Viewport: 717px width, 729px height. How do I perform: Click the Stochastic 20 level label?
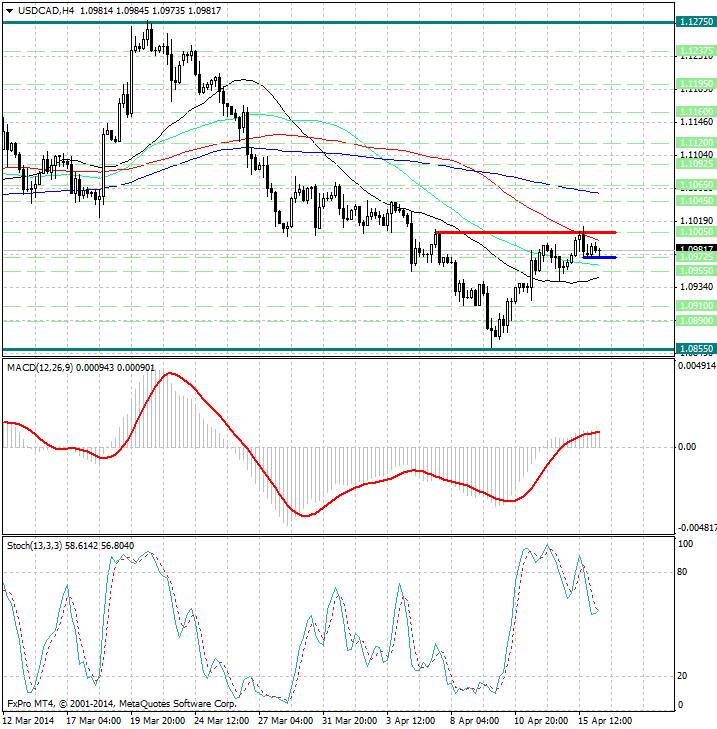tap(682, 676)
